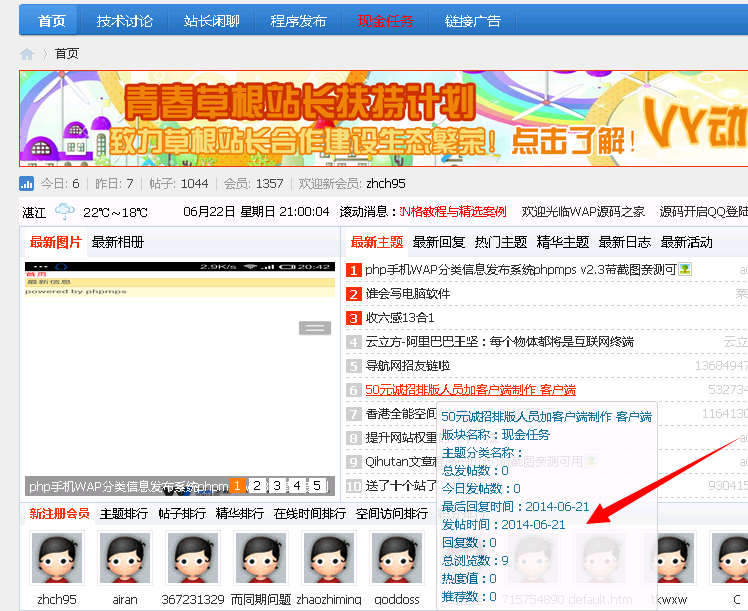Open 站长闲聊 in navigation bar
Image resolution: width=748 pixels, height=611 pixels.
point(211,21)
